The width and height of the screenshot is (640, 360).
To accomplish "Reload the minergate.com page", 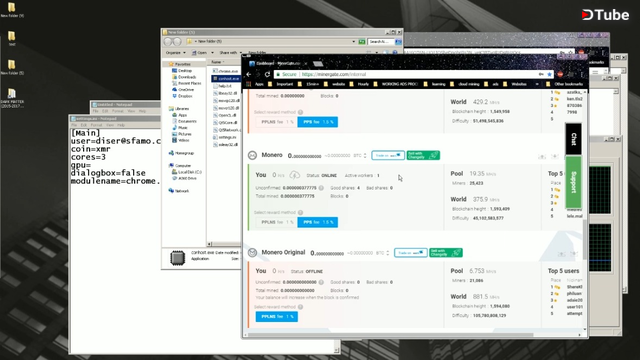I will [267, 74].
